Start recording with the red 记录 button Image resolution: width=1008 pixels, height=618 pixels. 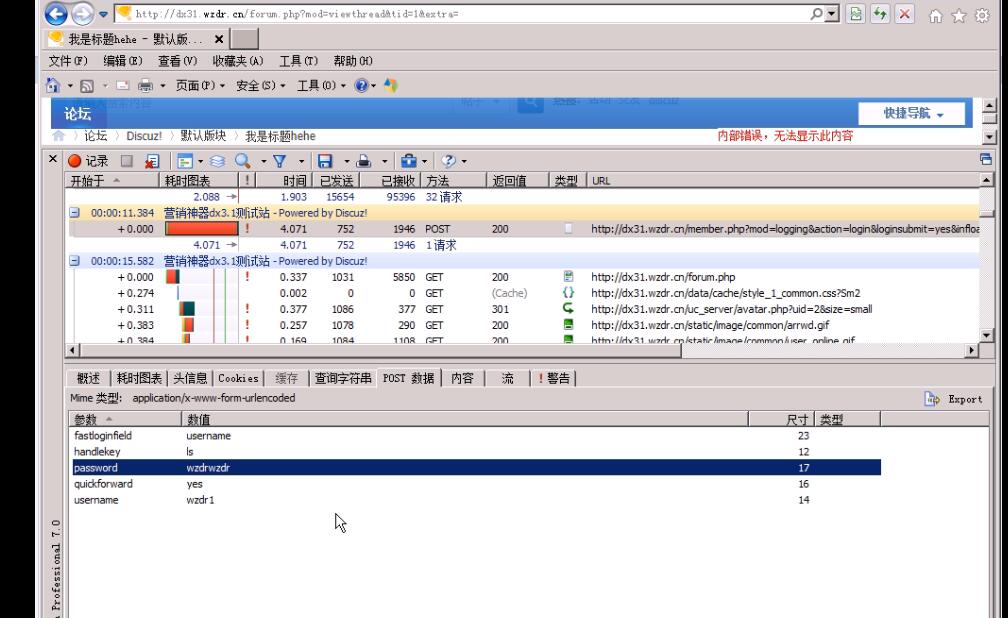point(88,161)
